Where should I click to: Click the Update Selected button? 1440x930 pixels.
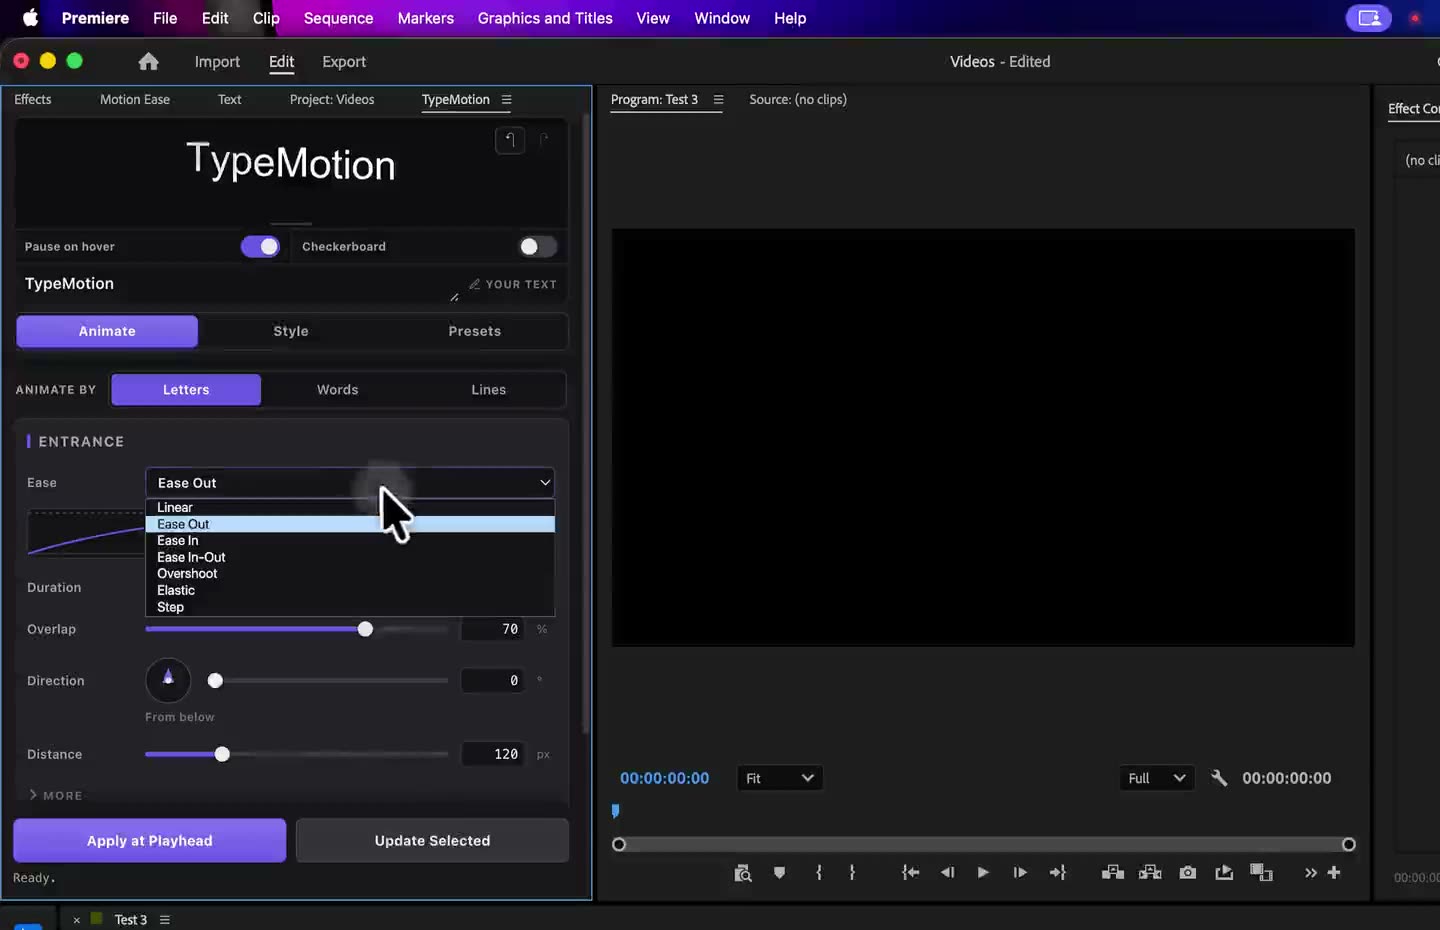coord(433,841)
